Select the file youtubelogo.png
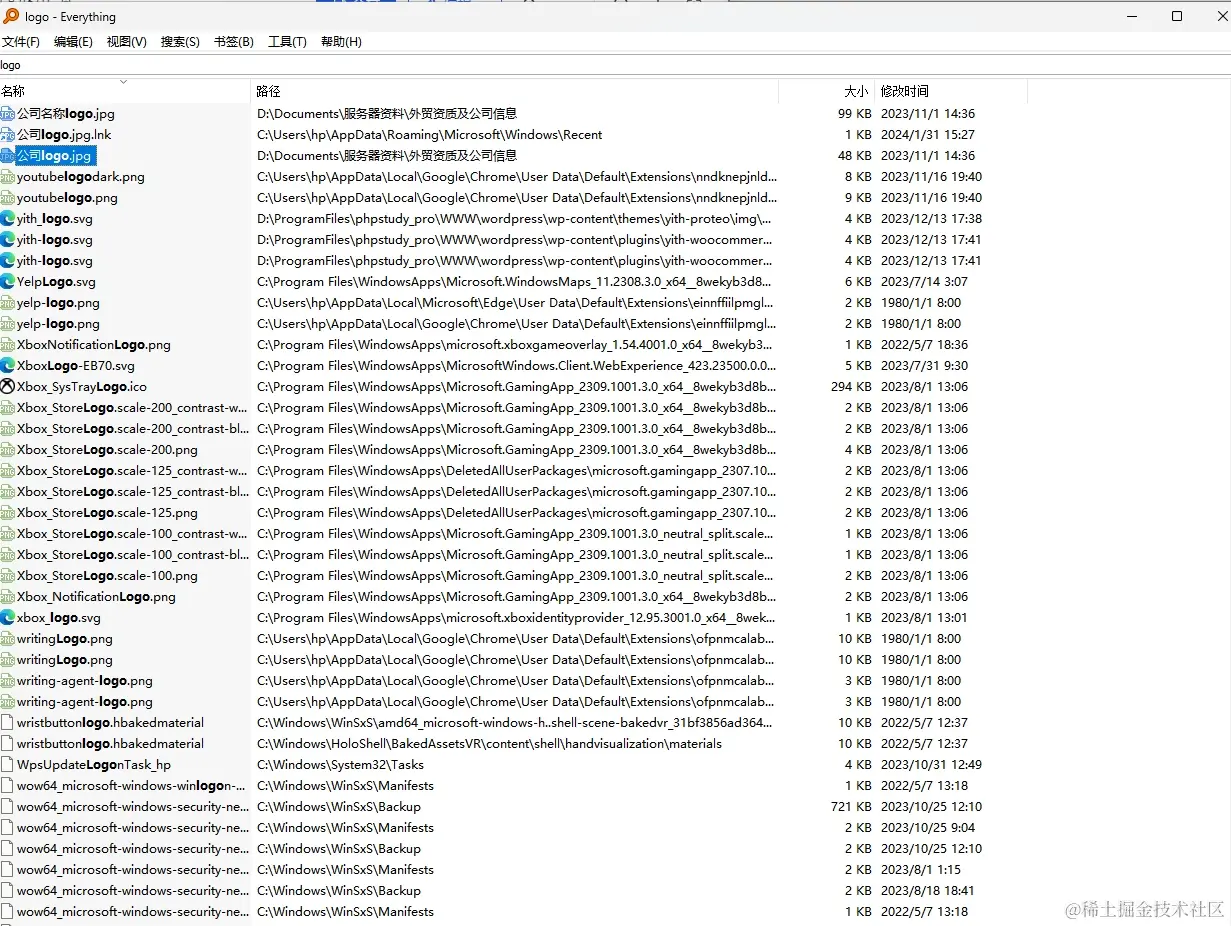1231x926 pixels. (67, 198)
